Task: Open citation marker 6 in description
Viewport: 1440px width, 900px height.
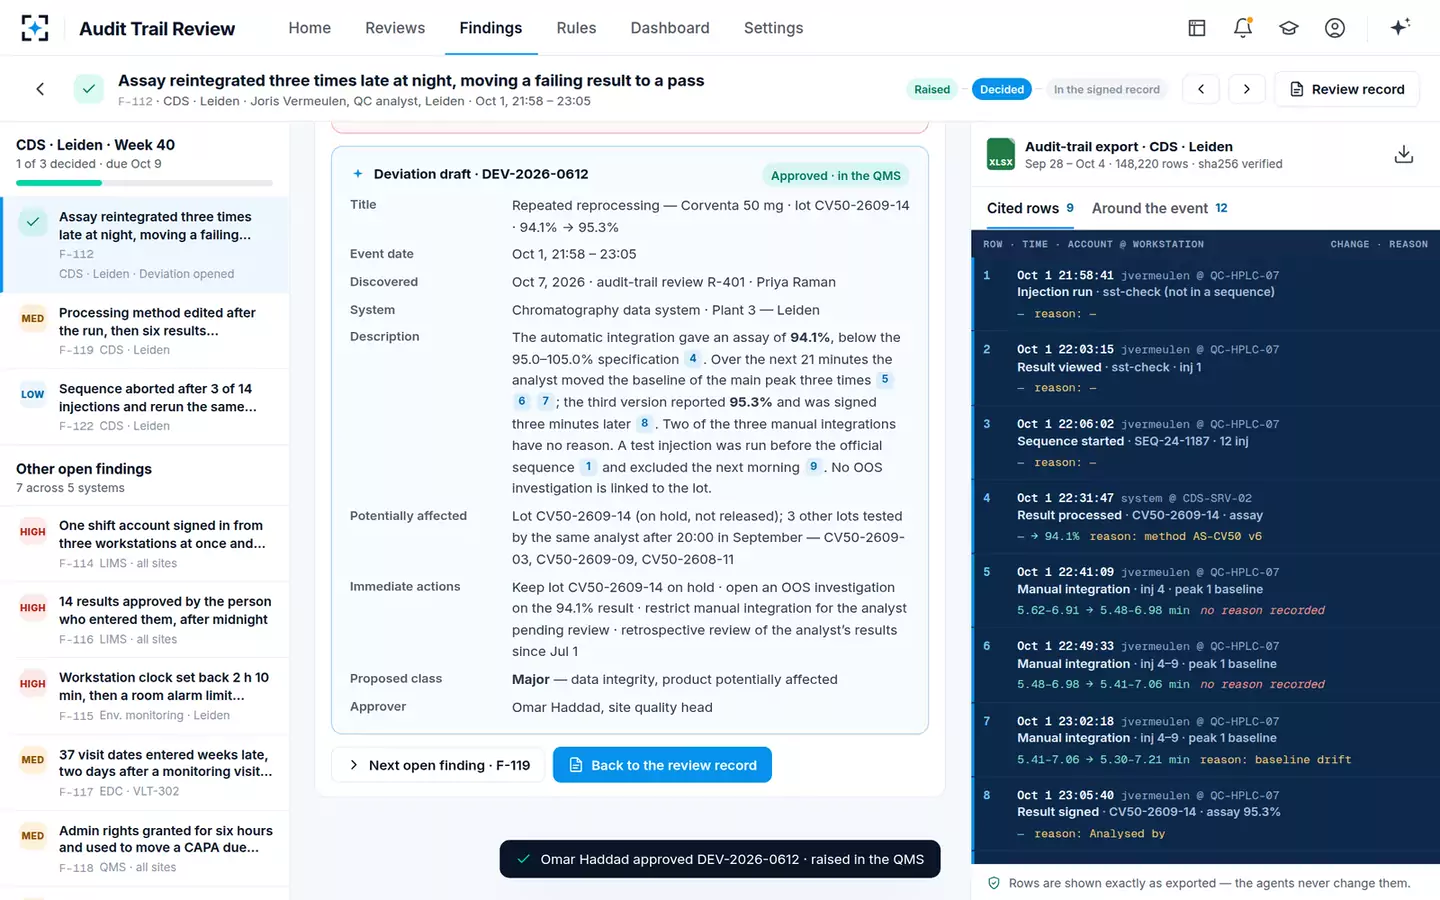Action: point(522,401)
